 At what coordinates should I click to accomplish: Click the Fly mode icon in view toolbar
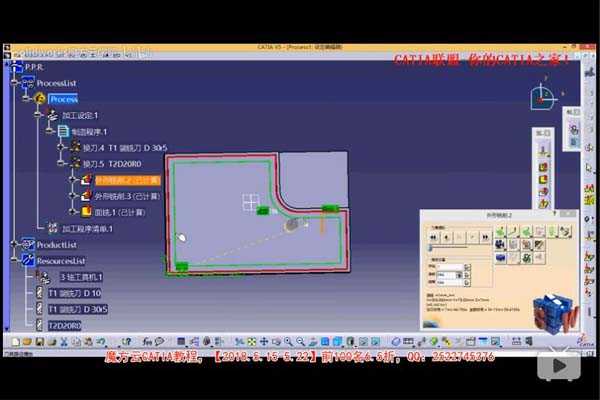point(239,341)
